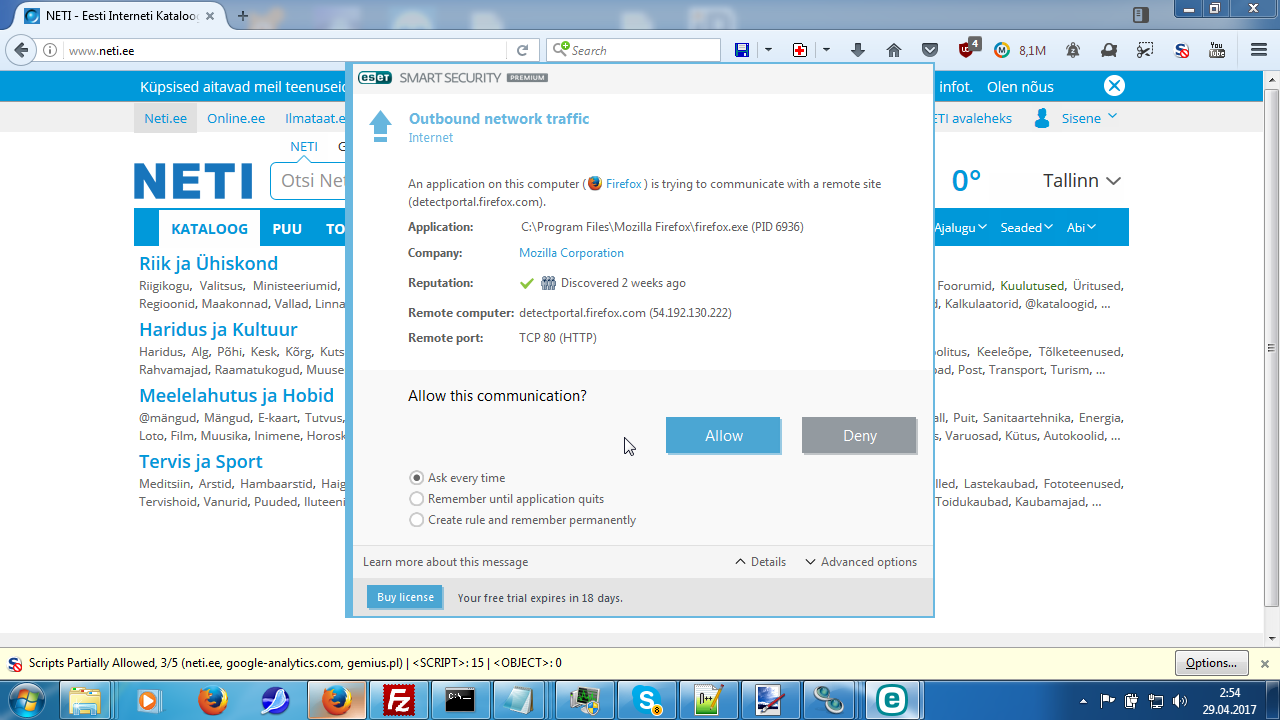Open the Downloads arrow in the toolbar
Viewport: 1280px width, 720px height.
(x=858, y=50)
